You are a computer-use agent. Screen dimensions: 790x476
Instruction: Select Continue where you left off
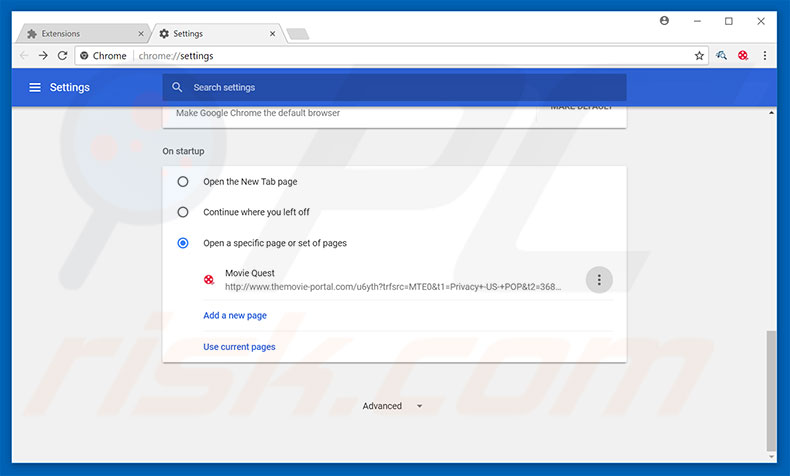point(183,212)
